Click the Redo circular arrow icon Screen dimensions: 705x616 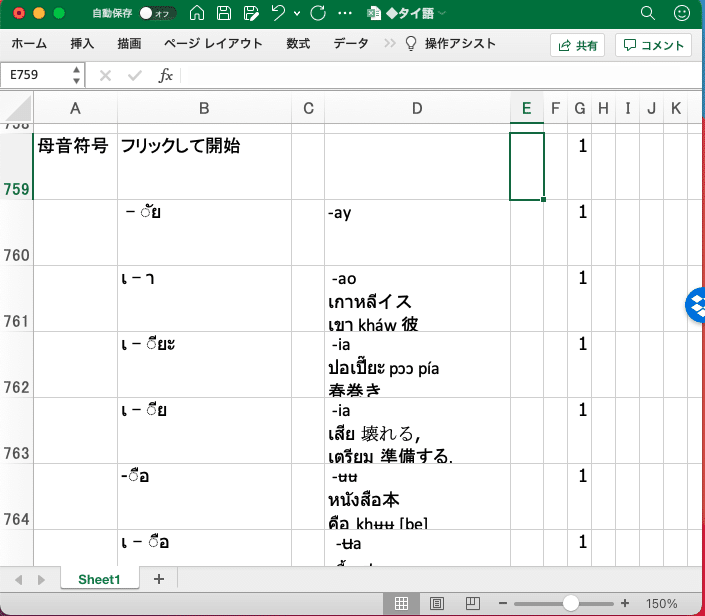tap(318, 13)
